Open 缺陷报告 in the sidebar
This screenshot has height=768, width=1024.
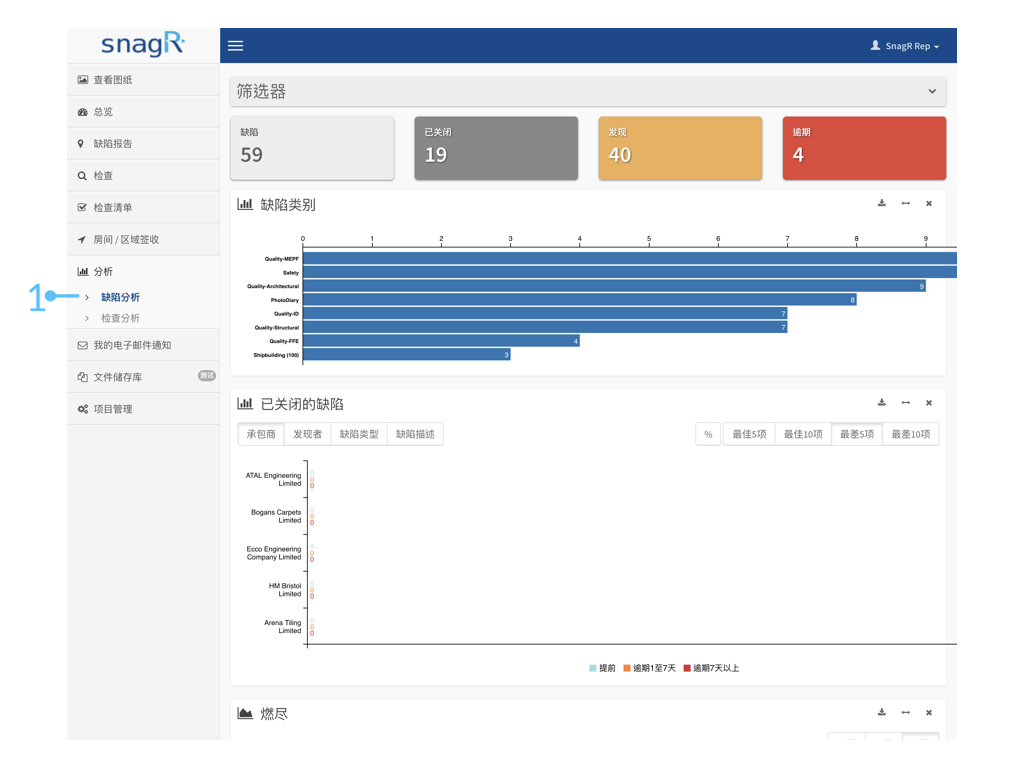click(143, 144)
